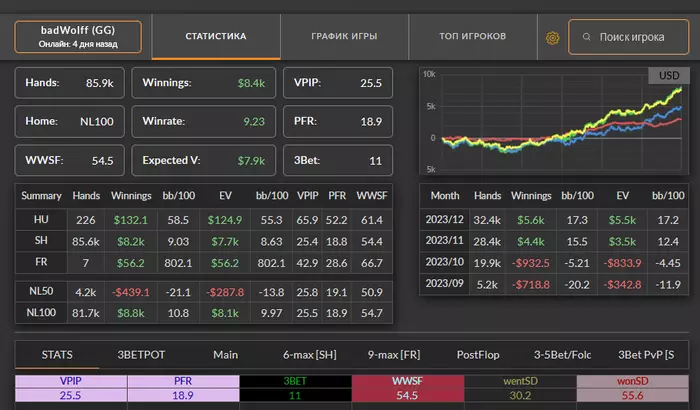
Task: Switch to the PostFlop sub-tab
Action: point(478,355)
